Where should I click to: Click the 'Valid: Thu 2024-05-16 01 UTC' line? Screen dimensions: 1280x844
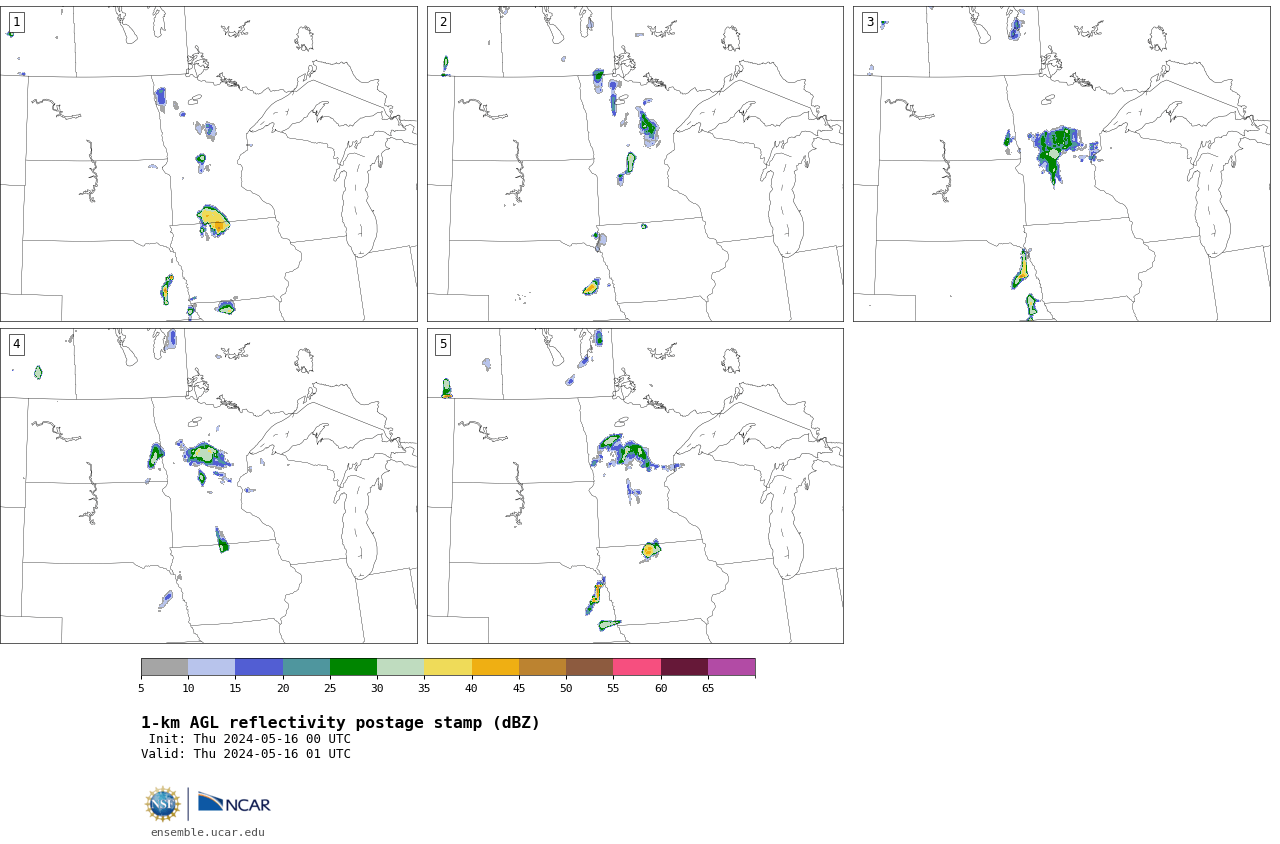pyautogui.click(x=246, y=754)
